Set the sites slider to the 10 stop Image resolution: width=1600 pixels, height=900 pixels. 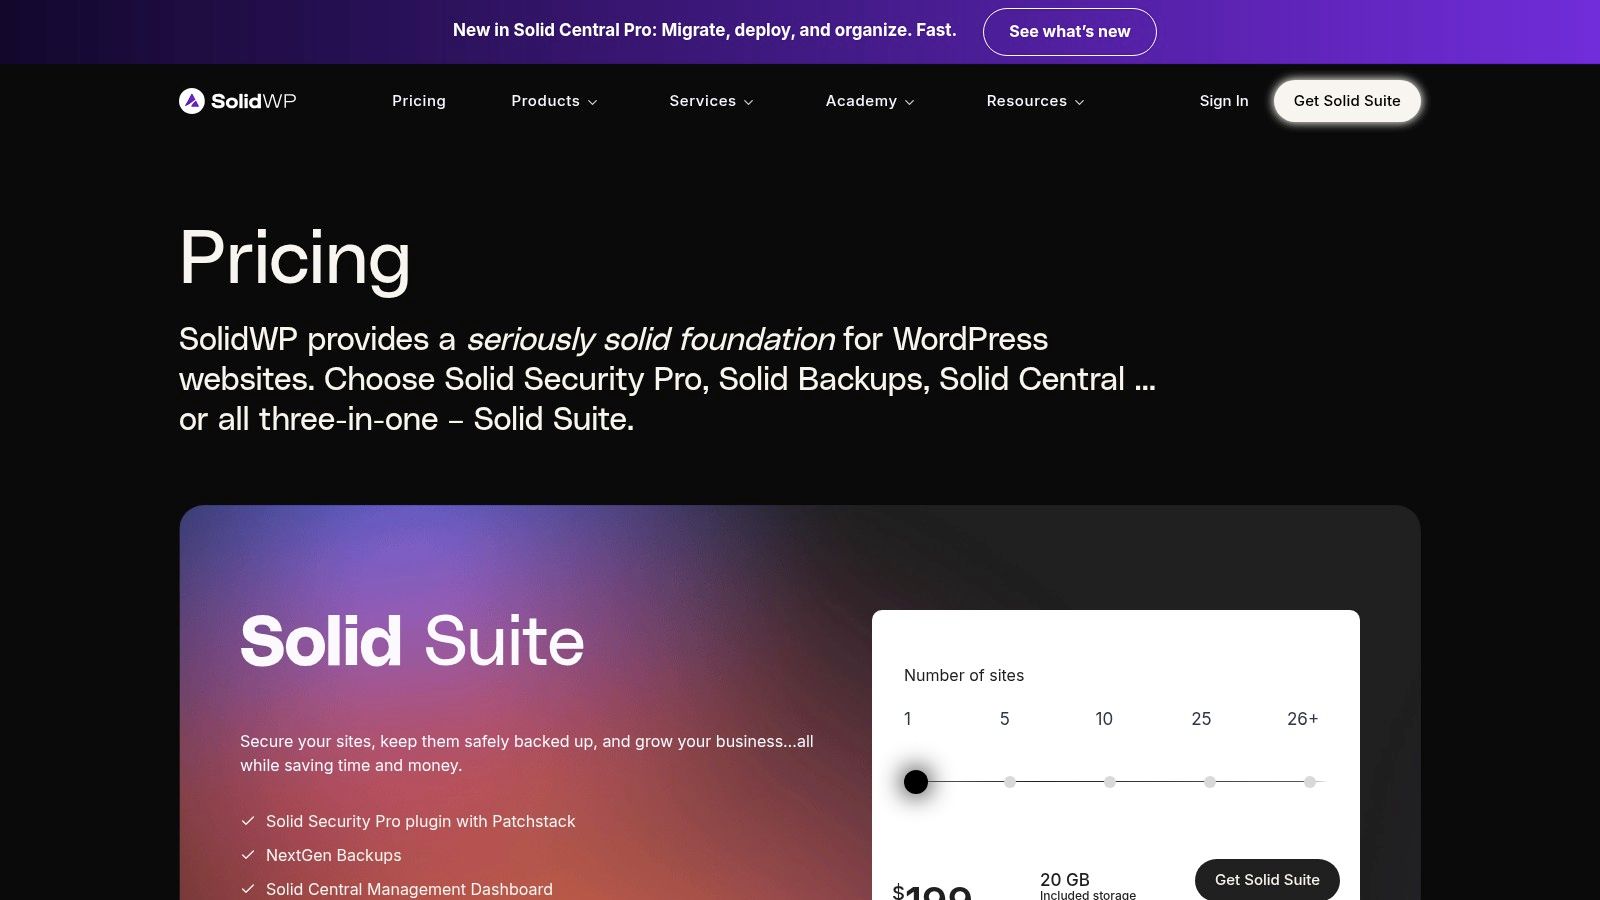[1110, 782]
